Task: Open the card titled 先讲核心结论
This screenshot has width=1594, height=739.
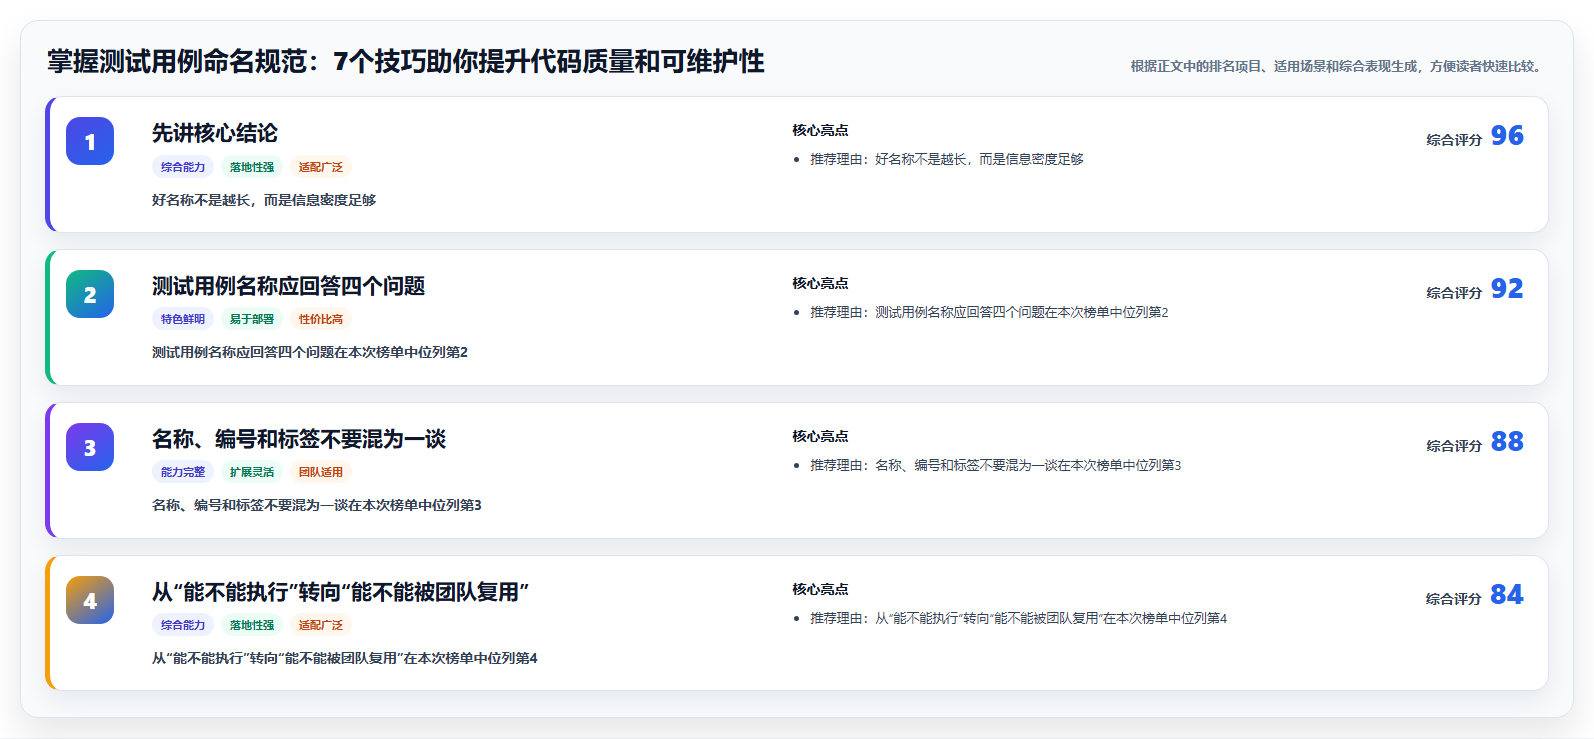Action: coord(797,165)
